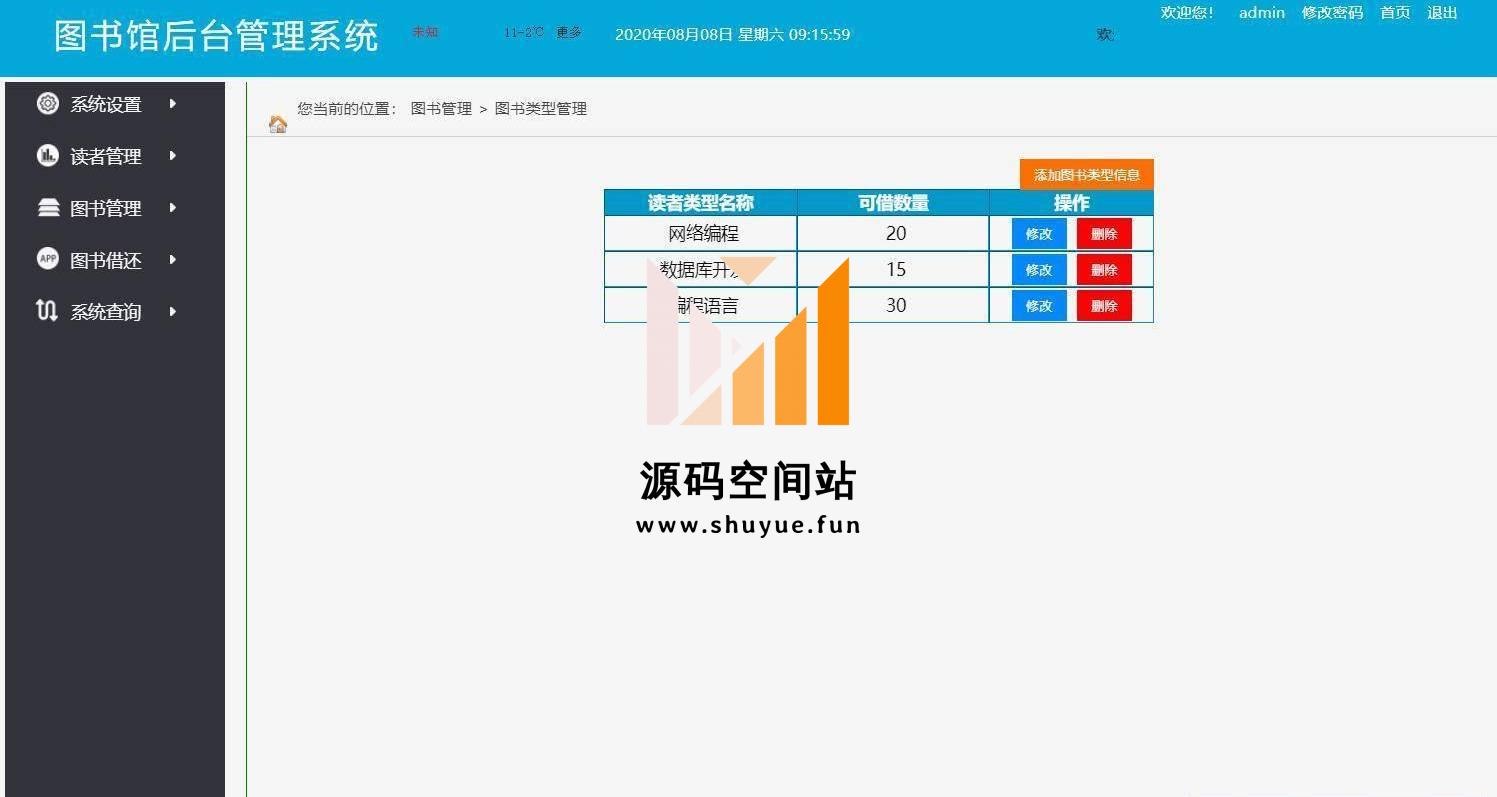Screen dimensions: 1497x797
Task: Click the 读者管理 chart icon
Action: coord(48,155)
